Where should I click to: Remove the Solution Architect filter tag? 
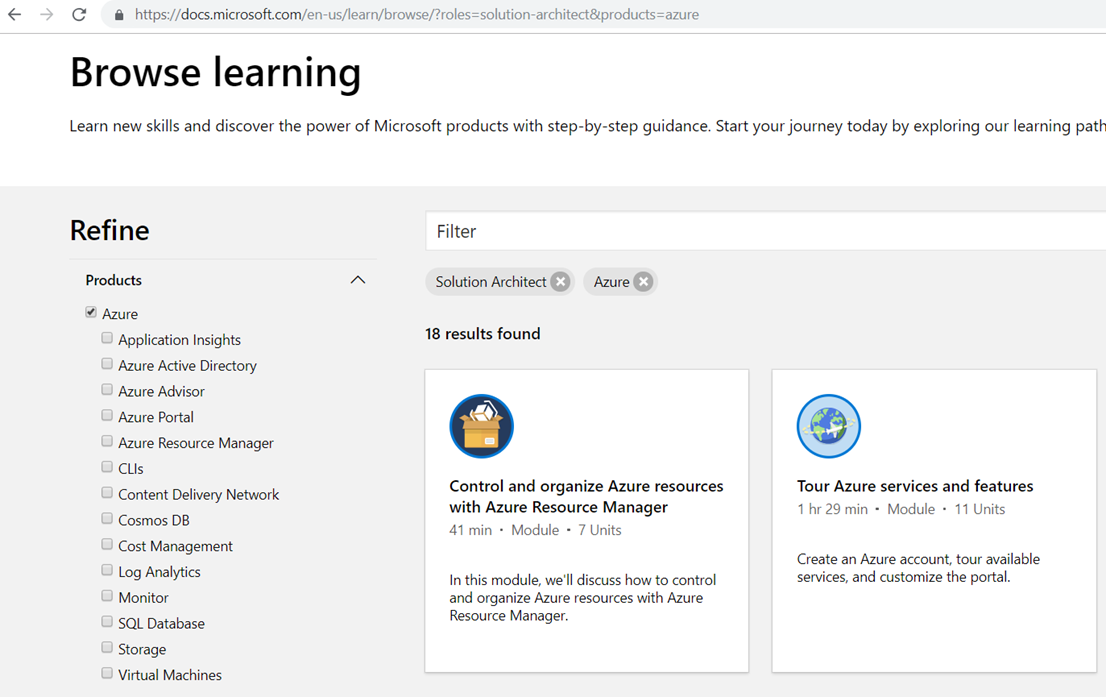(561, 282)
